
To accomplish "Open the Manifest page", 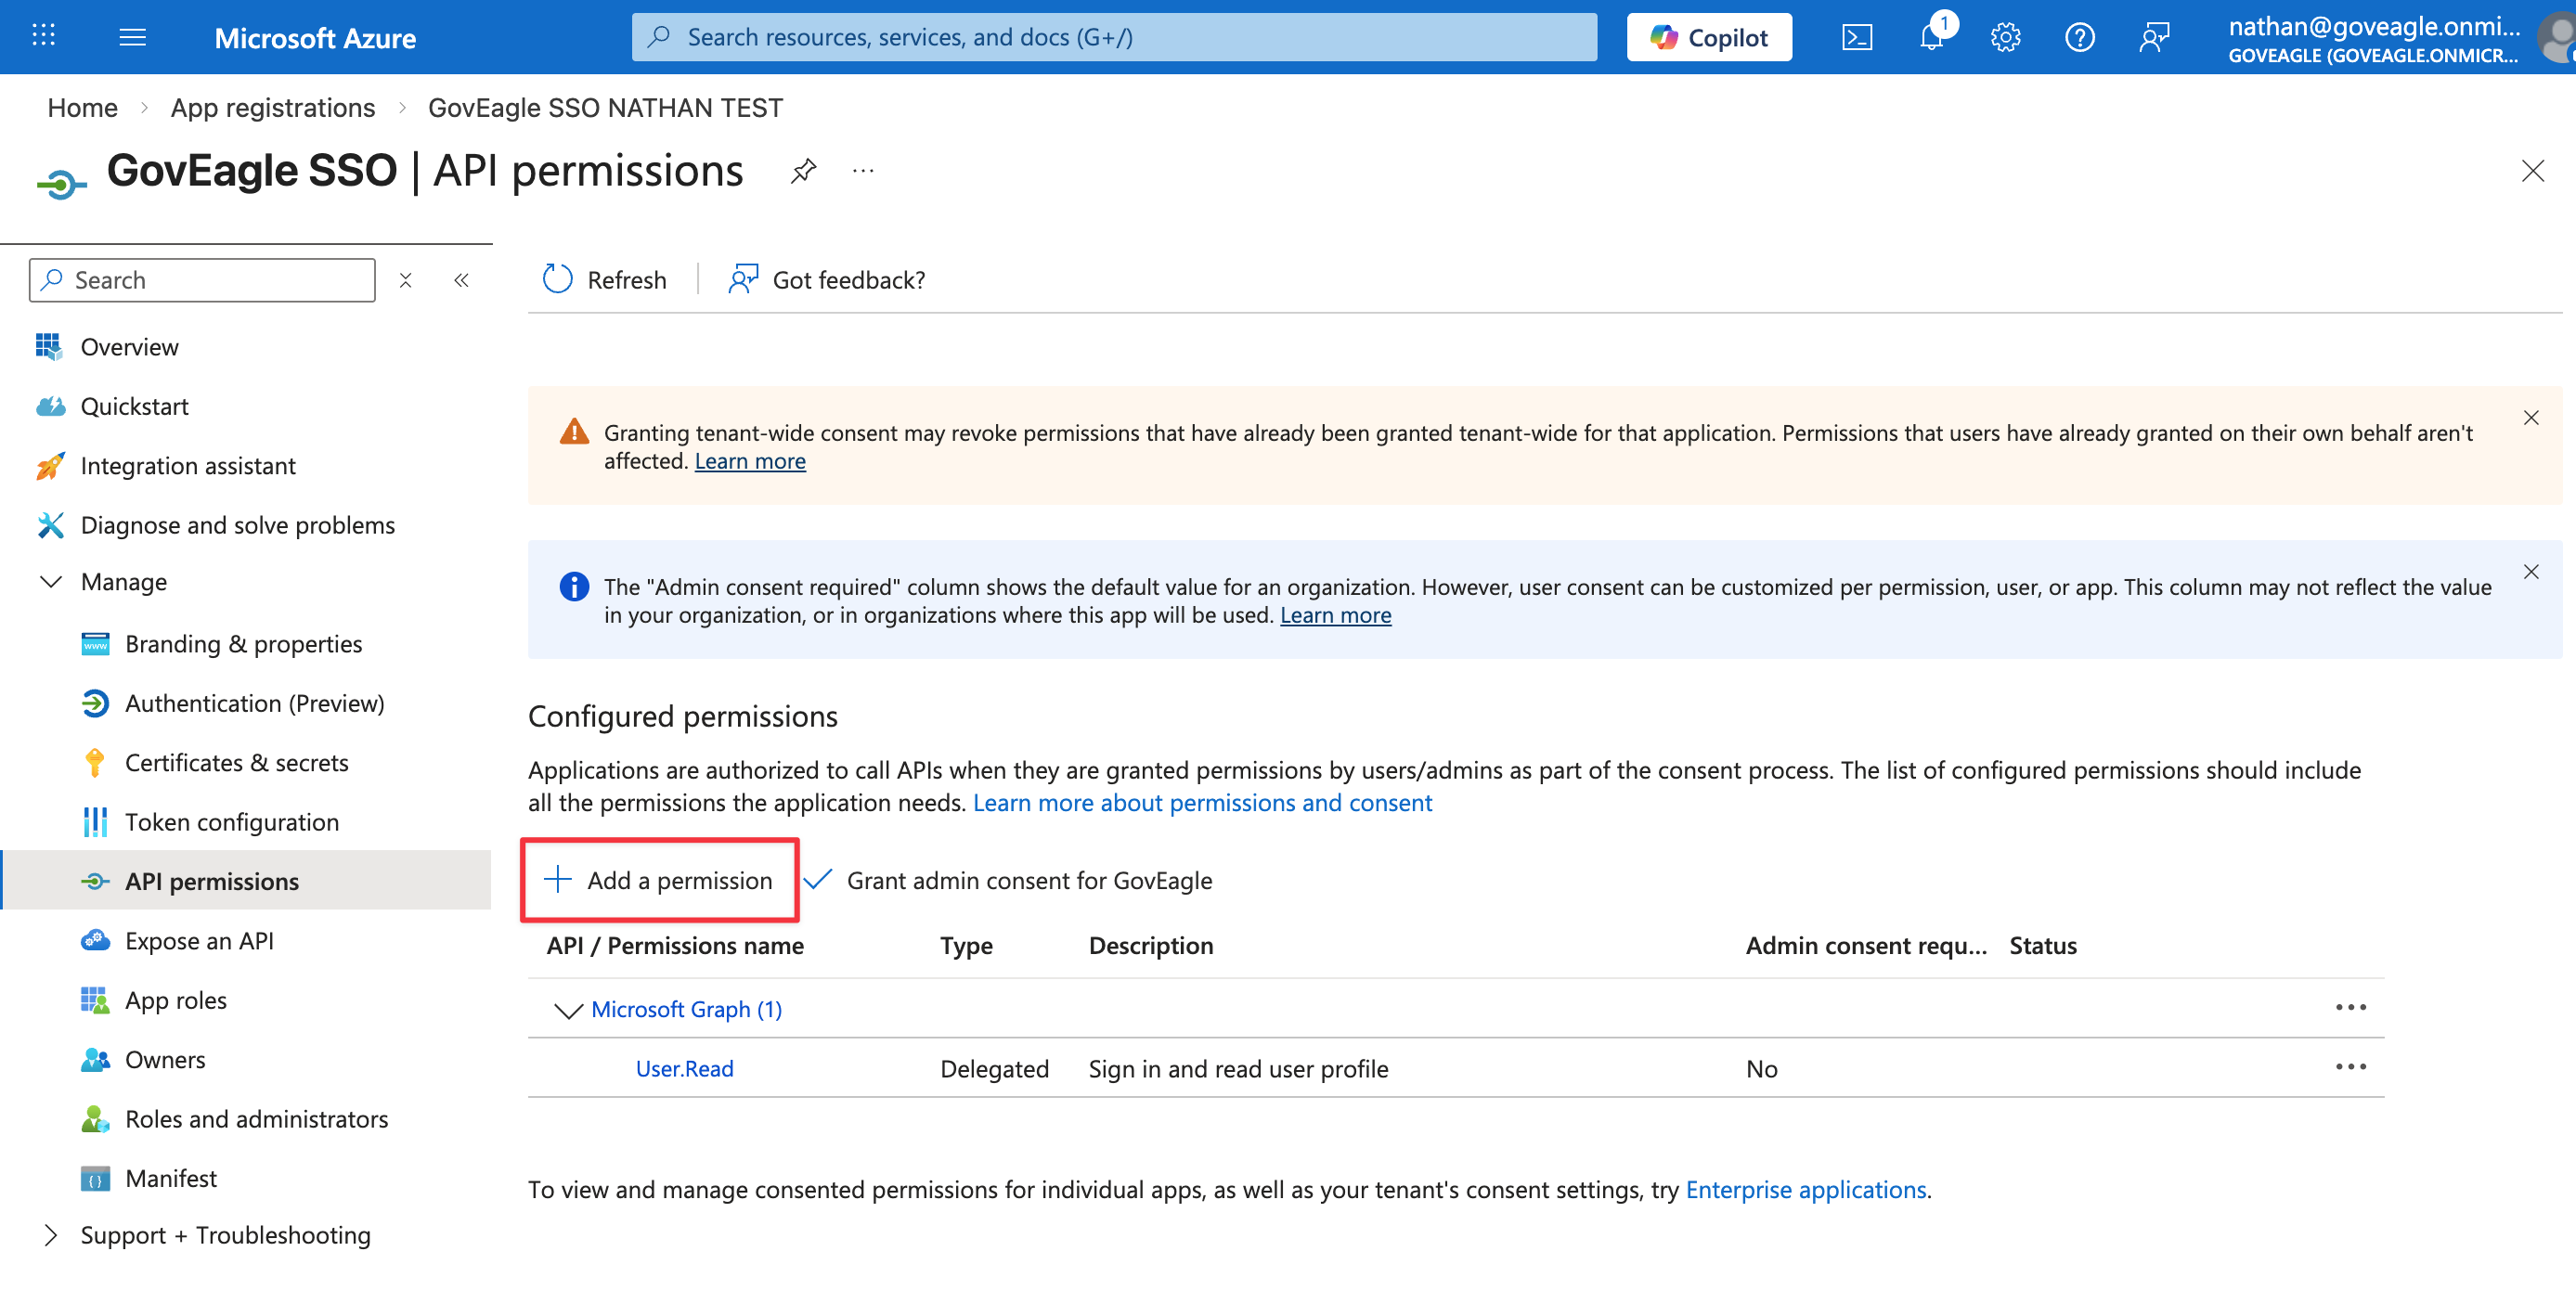I will [170, 1178].
